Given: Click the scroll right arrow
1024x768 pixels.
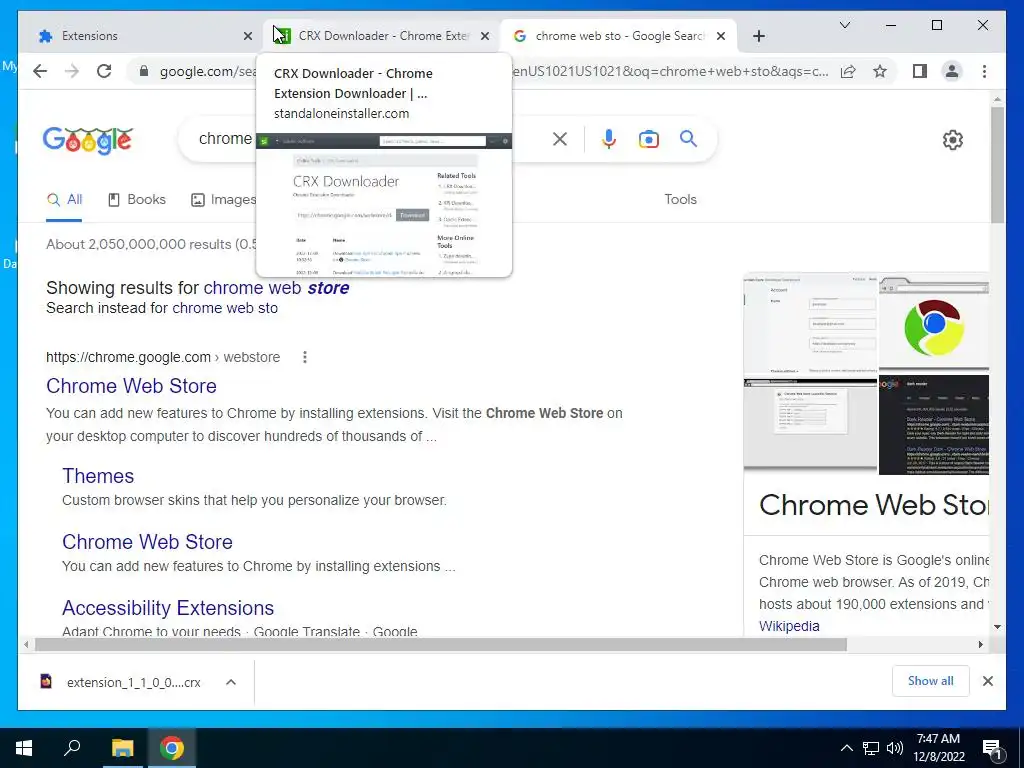Looking at the screenshot, I should tap(980, 645).
